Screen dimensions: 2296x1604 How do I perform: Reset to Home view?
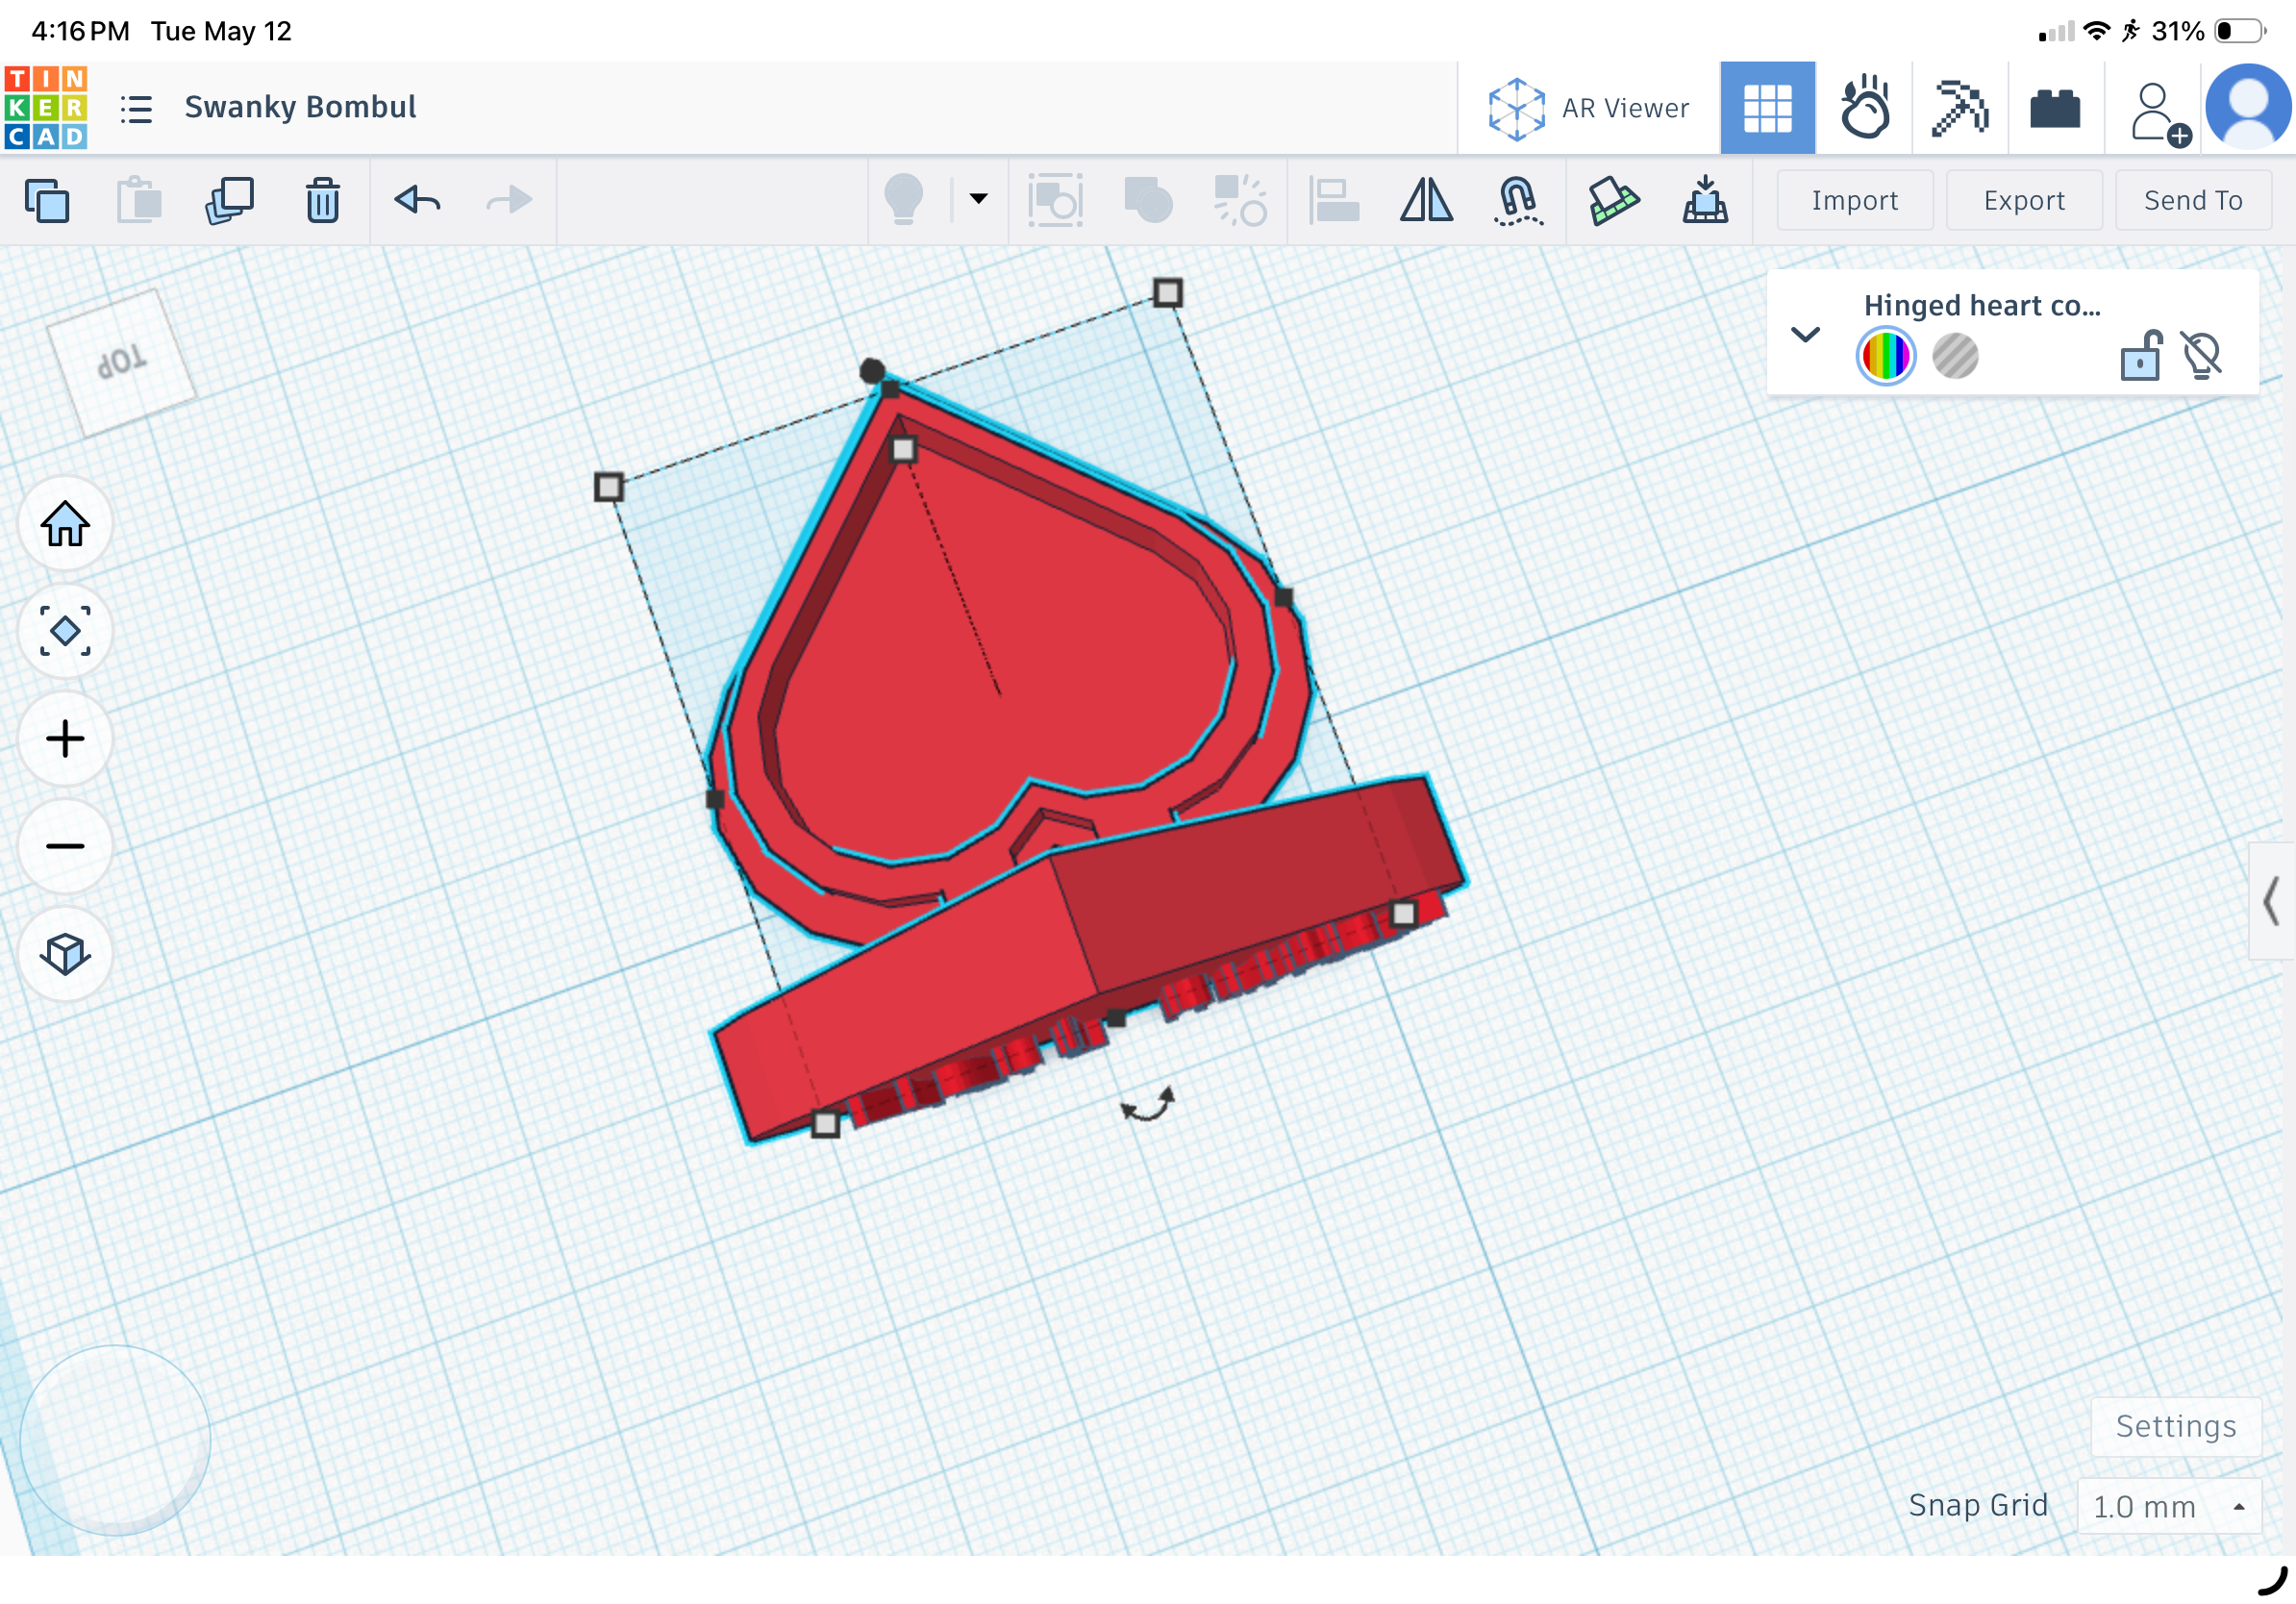pyautogui.click(x=65, y=524)
